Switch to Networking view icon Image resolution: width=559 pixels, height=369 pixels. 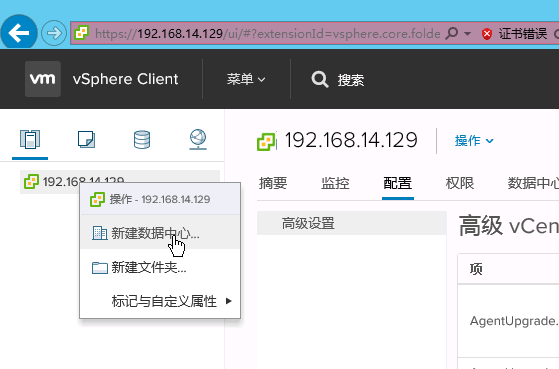click(x=198, y=139)
